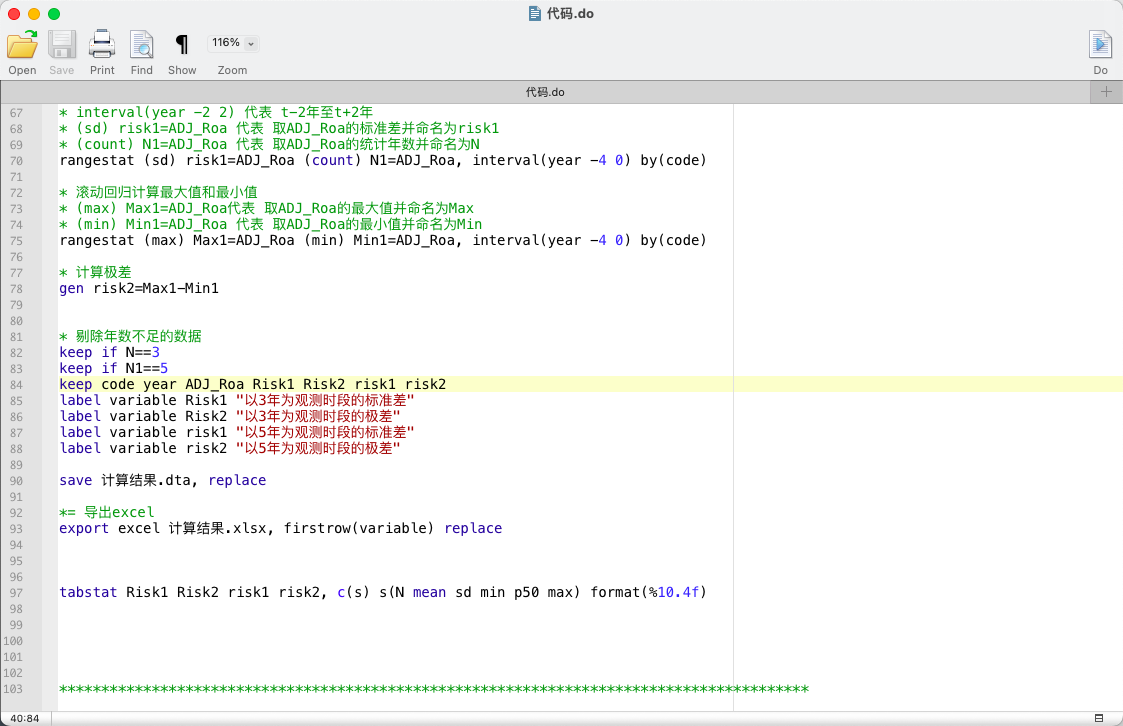
Task: Click the 40:84 cursor position indicator
Action: tap(25, 718)
